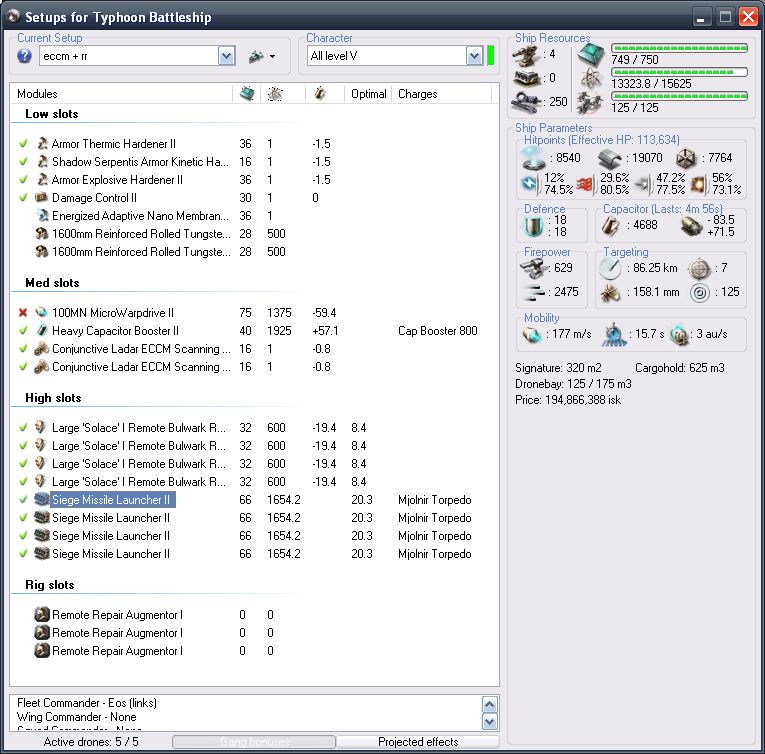Click the capacitor capacity 4688 icon

(x=610, y=225)
